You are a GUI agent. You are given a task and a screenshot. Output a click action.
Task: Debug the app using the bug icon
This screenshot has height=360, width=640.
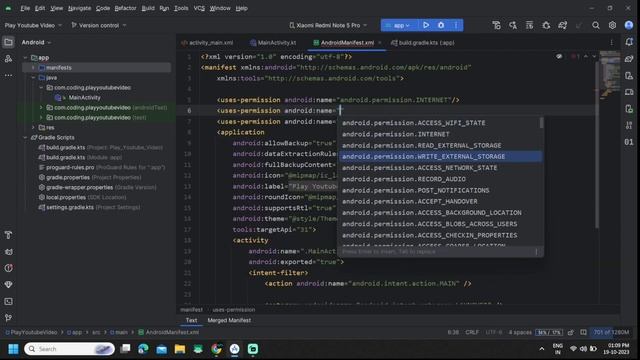pos(441,25)
